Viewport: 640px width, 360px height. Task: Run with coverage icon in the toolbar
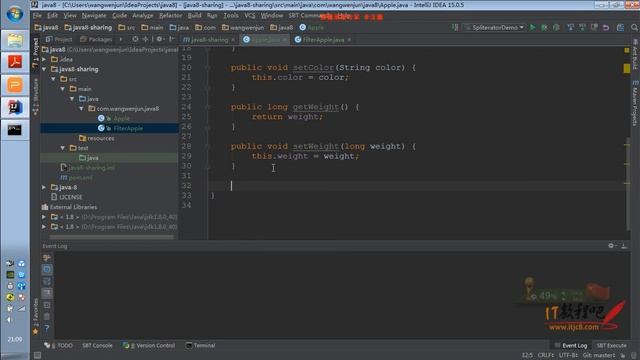(556, 27)
